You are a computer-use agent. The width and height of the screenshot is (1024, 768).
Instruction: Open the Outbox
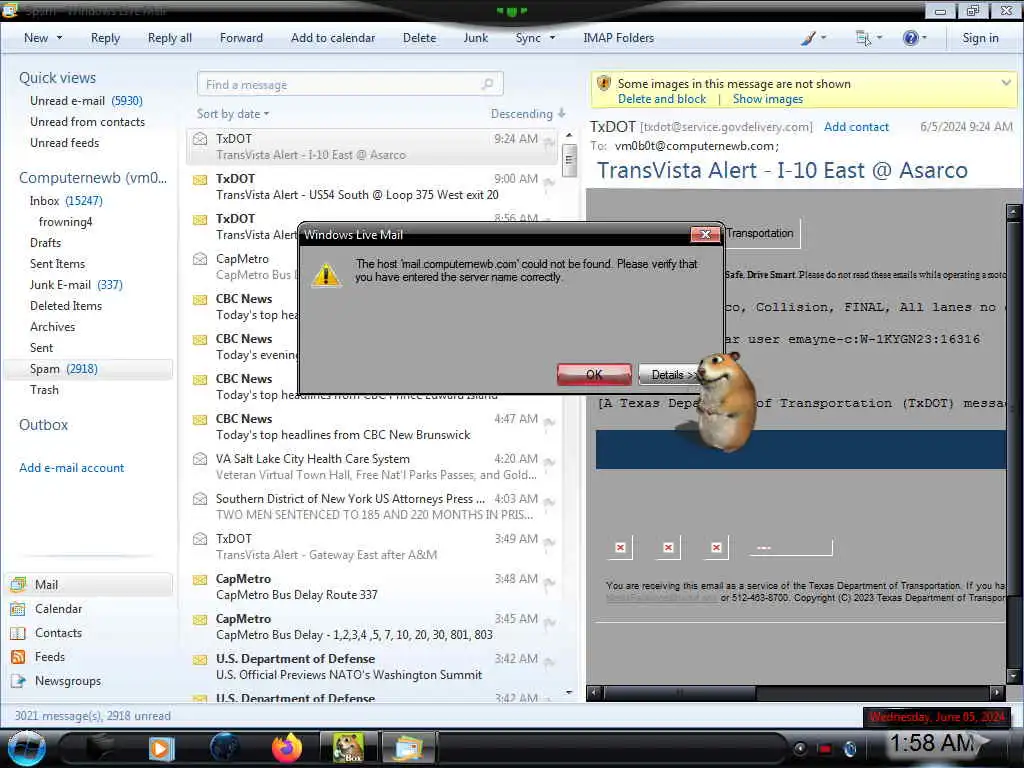[x=43, y=424]
